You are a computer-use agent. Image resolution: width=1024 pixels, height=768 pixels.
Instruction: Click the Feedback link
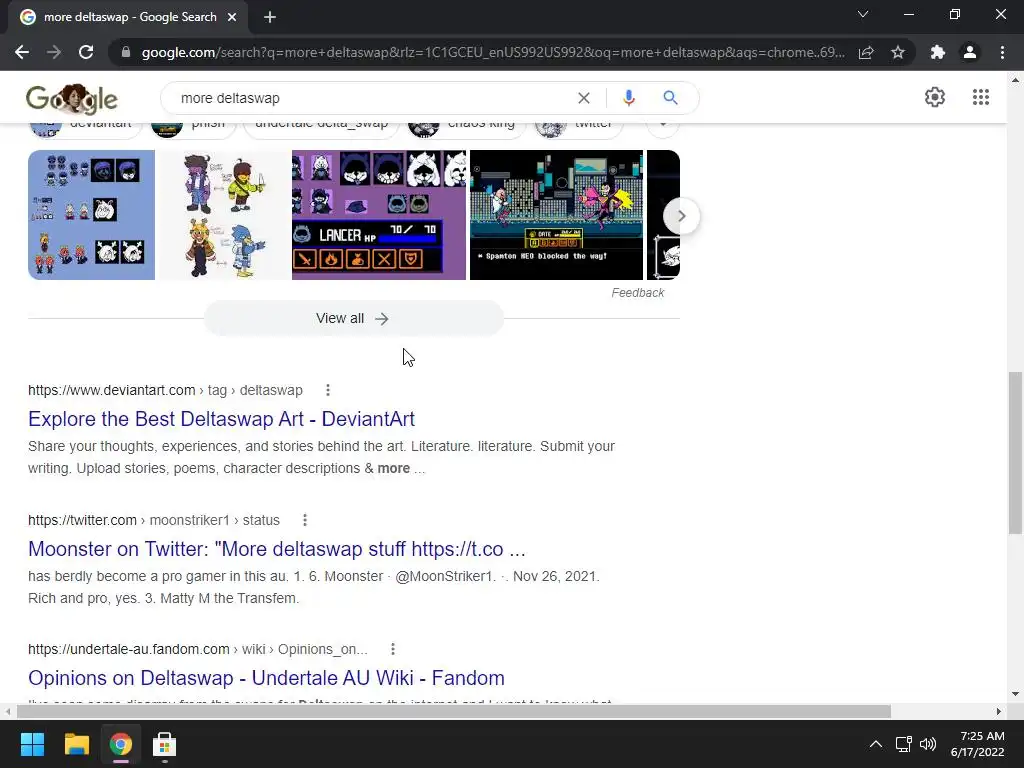(637, 293)
